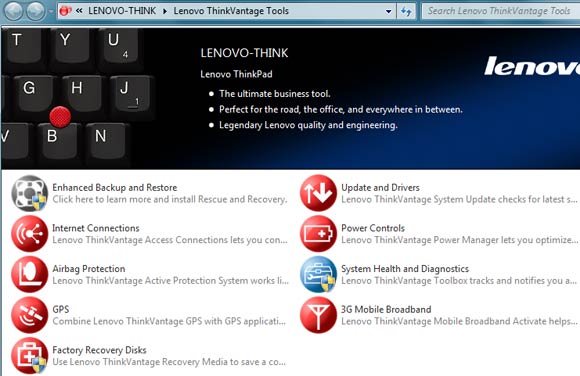Open the Airbag Protection title link

89,269
